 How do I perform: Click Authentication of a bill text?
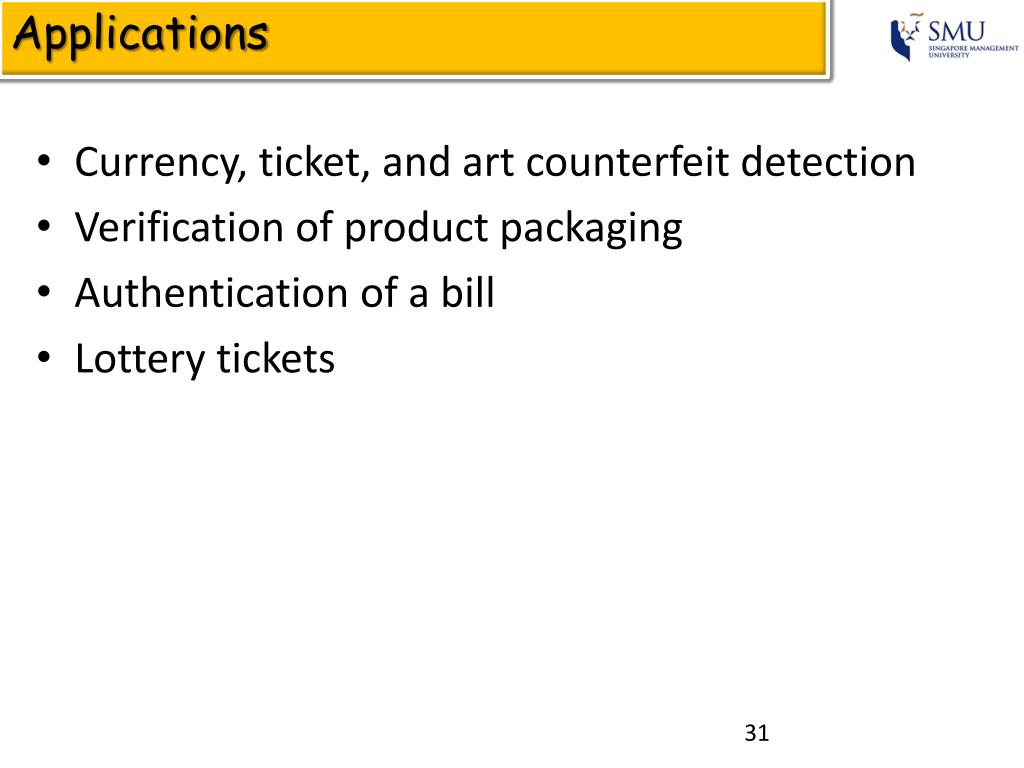click(285, 293)
